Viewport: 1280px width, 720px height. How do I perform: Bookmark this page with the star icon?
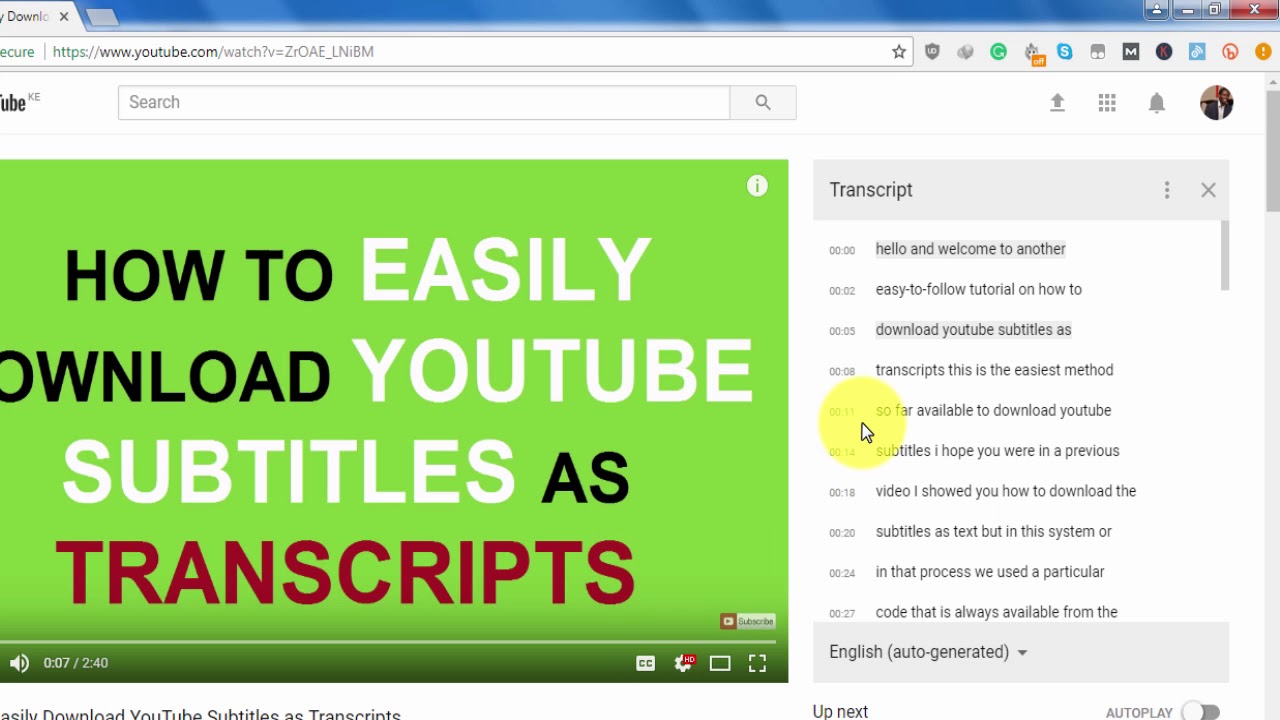pyautogui.click(x=899, y=52)
